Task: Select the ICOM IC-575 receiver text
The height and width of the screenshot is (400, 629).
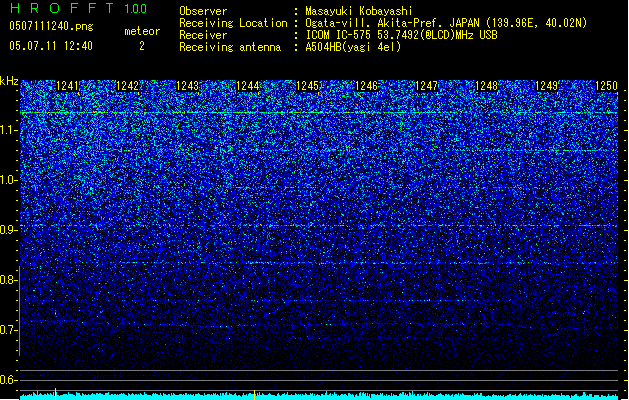Action: (x=401, y=35)
